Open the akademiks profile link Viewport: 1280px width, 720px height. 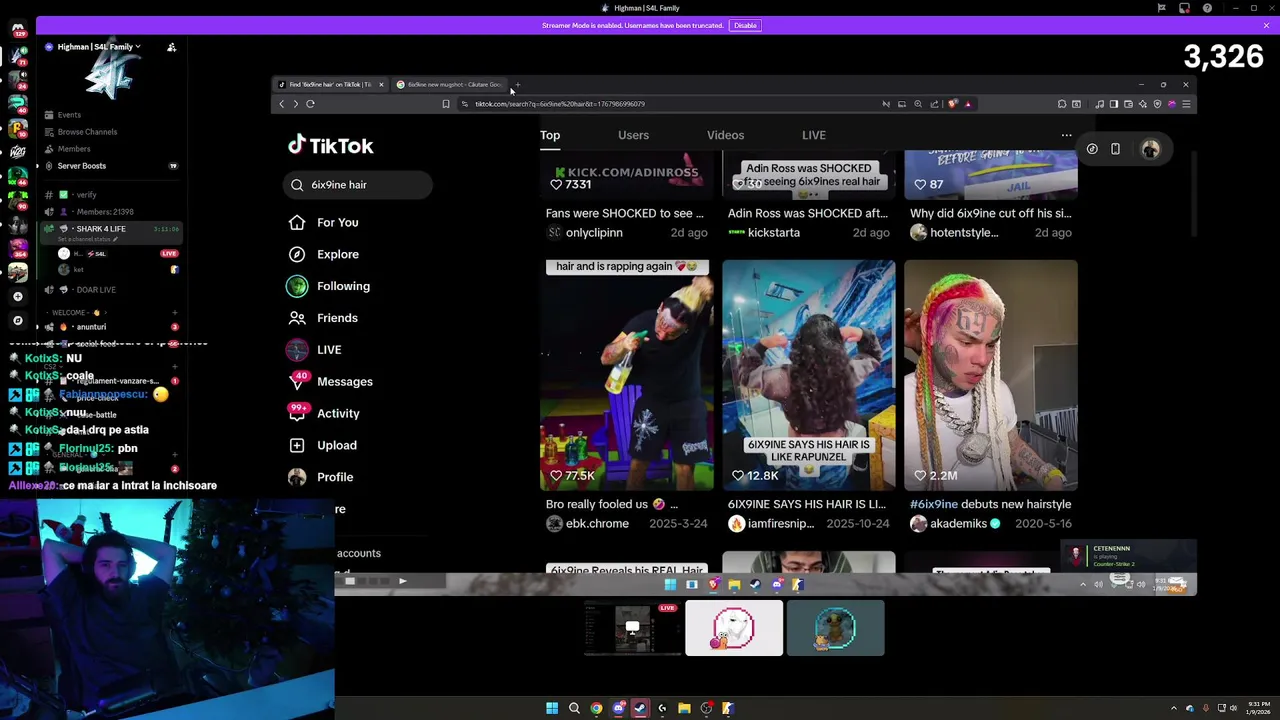pyautogui.click(x=958, y=524)
